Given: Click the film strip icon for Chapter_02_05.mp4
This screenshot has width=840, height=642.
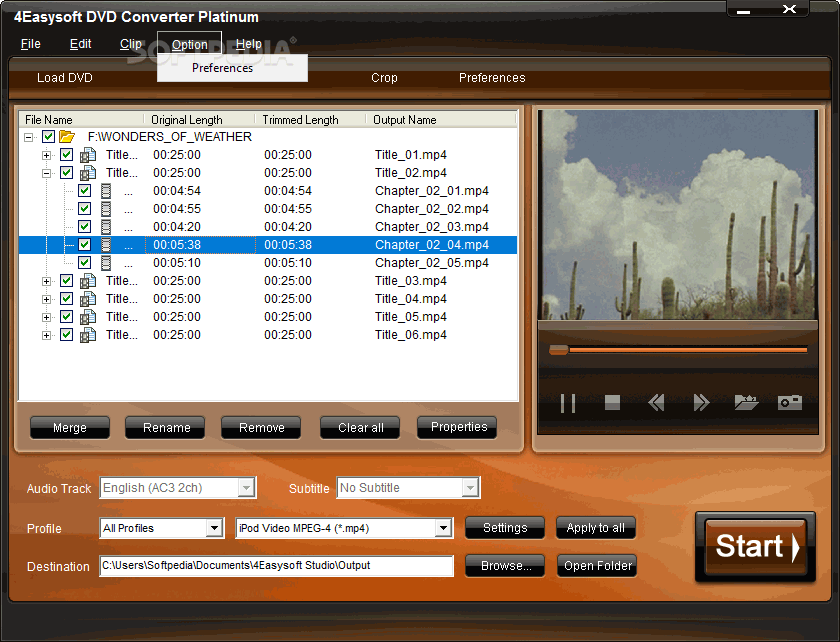Looking at the screenshot, I should [x=106, y=263].
